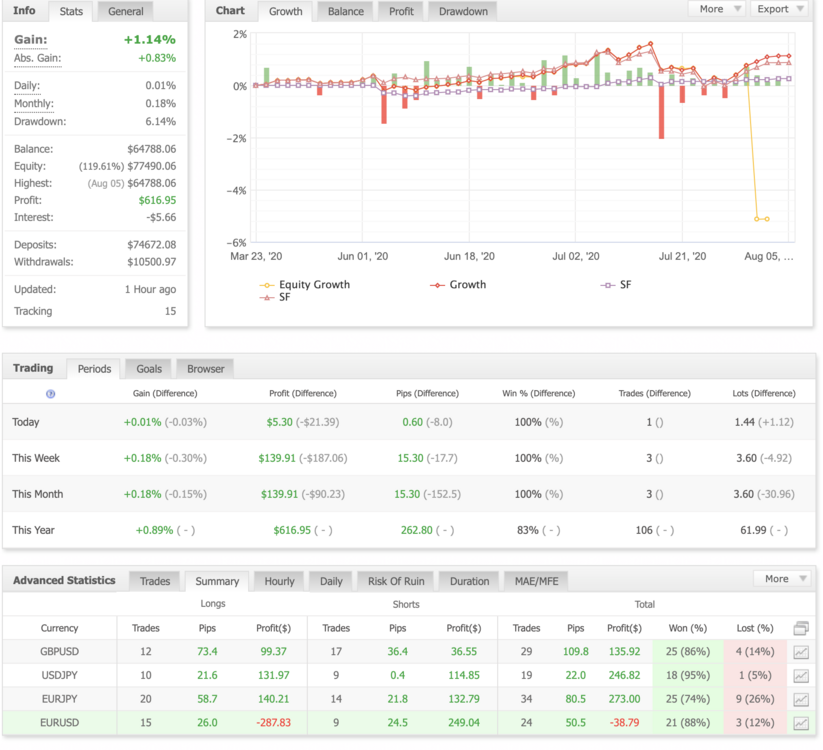823x750 pixels.
Task: Open the Duration statistics tab
Action: [469, 581]
